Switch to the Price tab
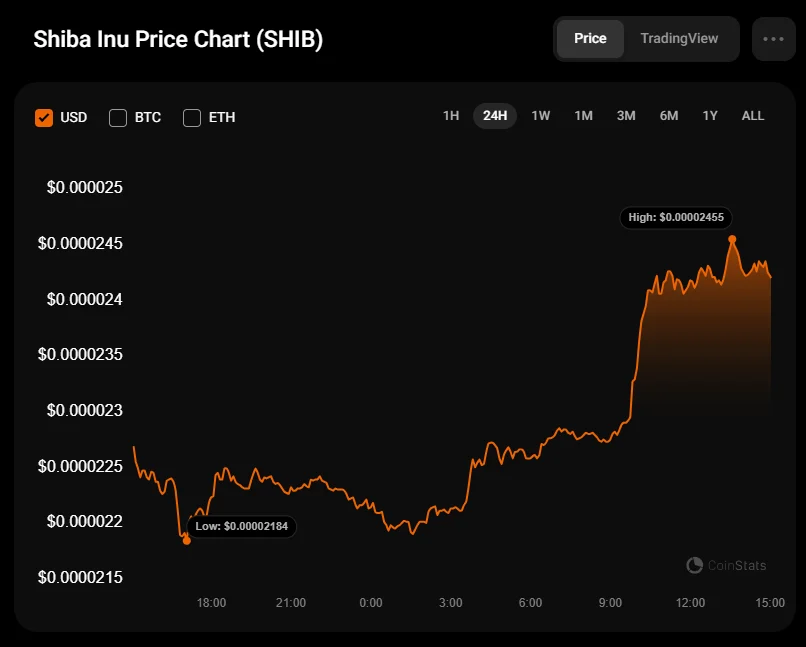The image size is (806, 647). coord(590,39)
